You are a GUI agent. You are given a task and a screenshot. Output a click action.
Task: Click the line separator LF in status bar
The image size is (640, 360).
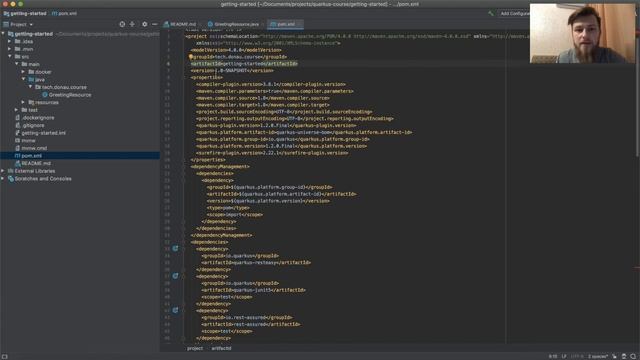pyautogui.click(x=564, y=356)
